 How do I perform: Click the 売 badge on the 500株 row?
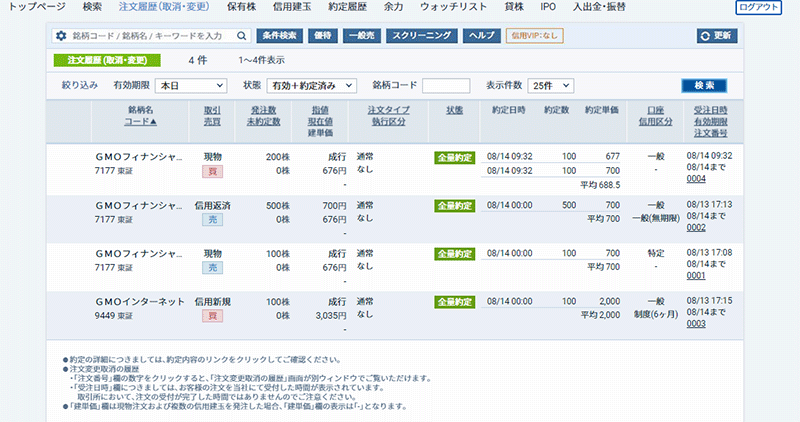pos(212,220)
